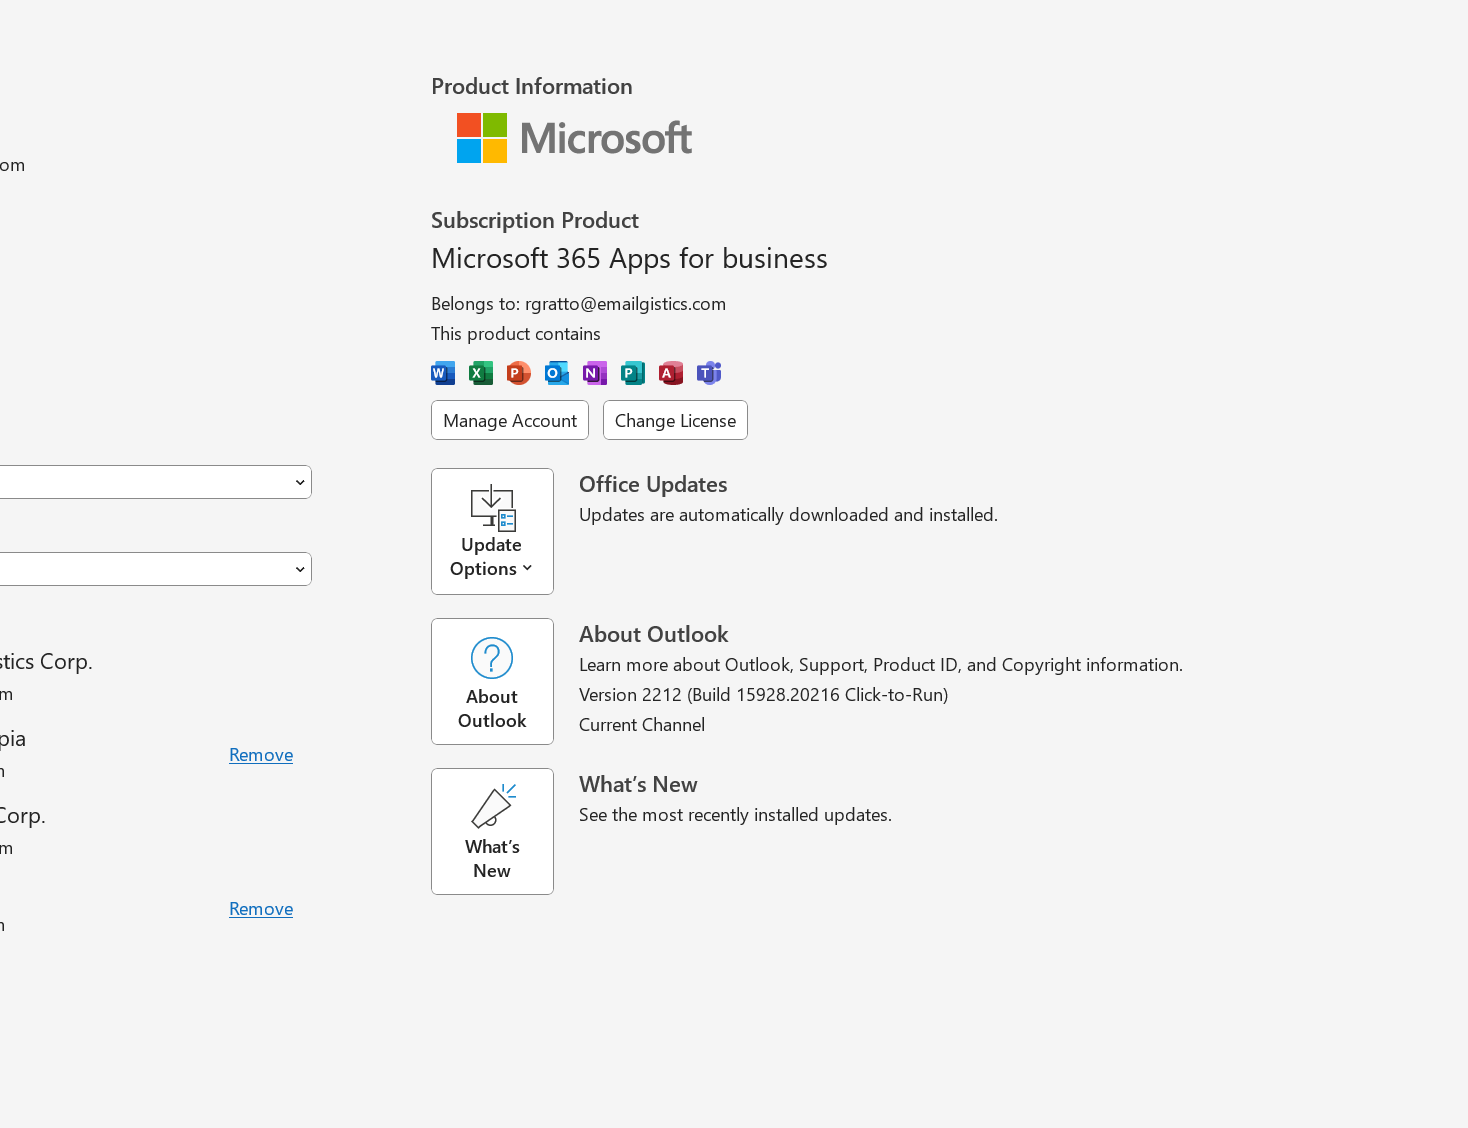
Task: Click the first Remove link
Action: pos(261,754)
